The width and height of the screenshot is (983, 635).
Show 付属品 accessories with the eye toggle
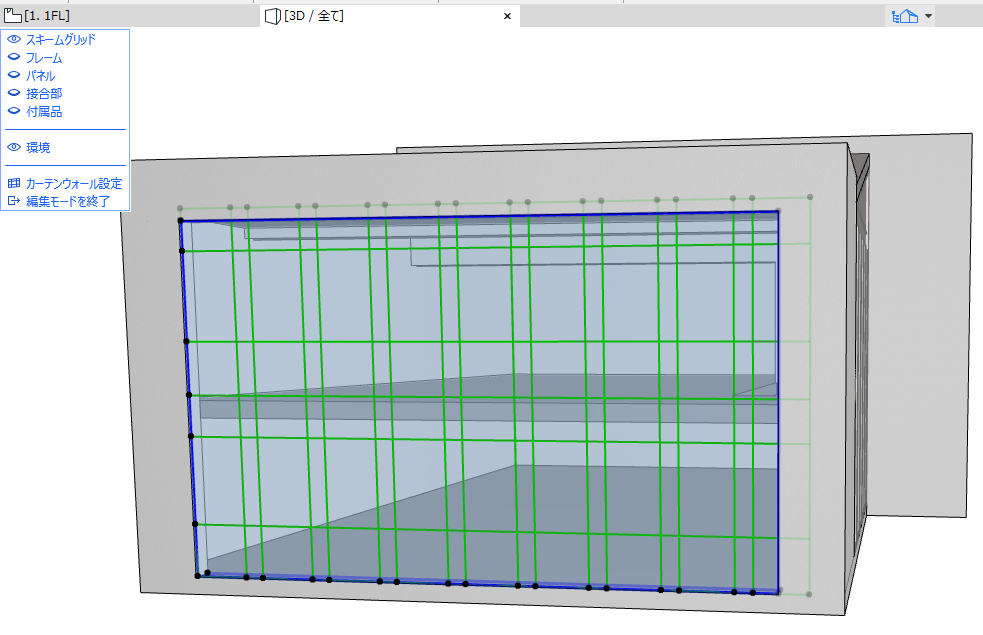pos(14,111)
